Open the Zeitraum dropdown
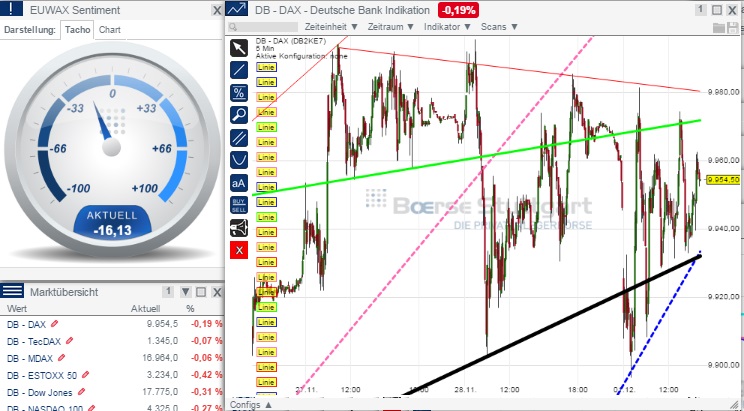Viewport: 744px width, 411px height. [x=391, y=27]
